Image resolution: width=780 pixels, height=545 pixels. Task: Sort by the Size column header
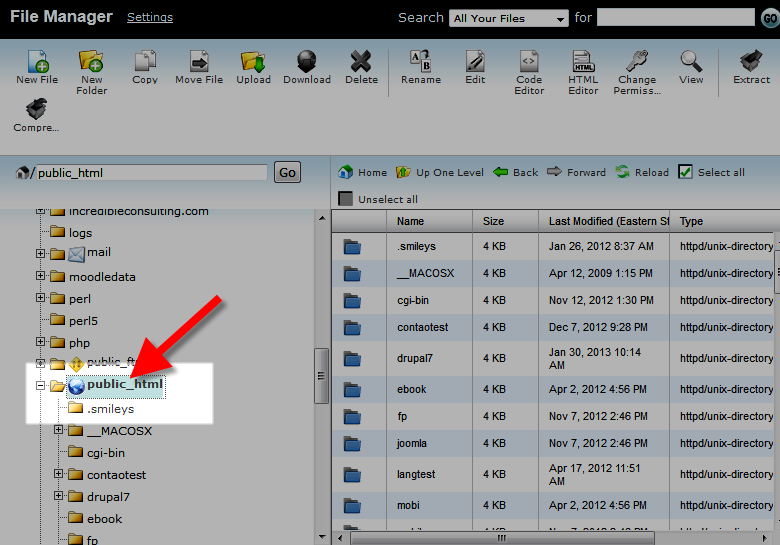coord(493,221)
